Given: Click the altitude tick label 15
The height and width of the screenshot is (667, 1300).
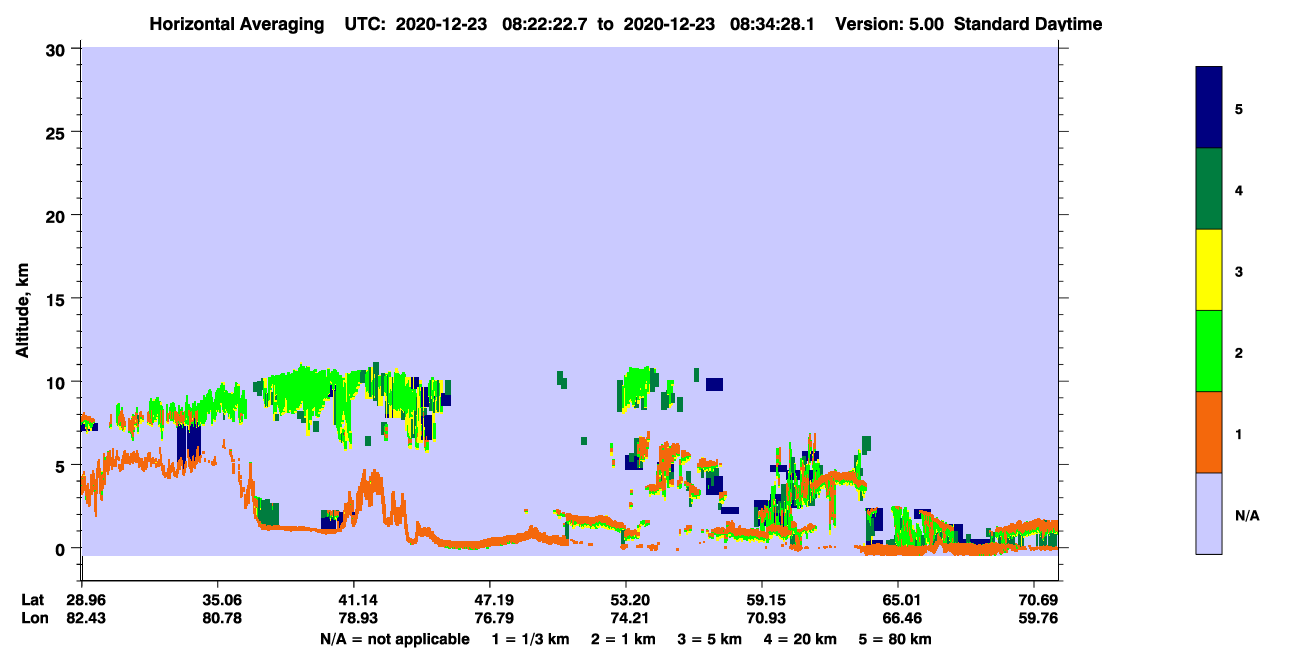Looking at the screenshot, I should pyautogui.click(x=58, y=299).
